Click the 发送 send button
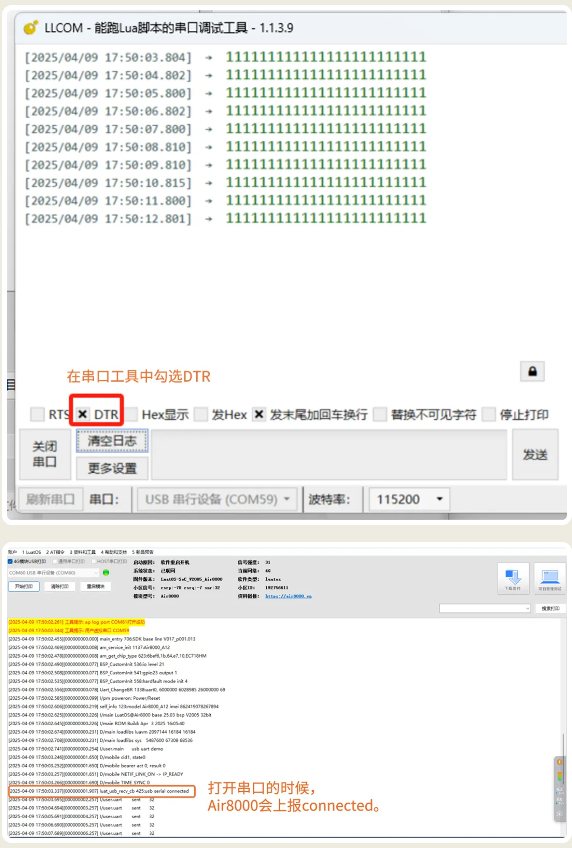This screenshot has height=848, width=572. pyautogui.click(x=535, y=454)
